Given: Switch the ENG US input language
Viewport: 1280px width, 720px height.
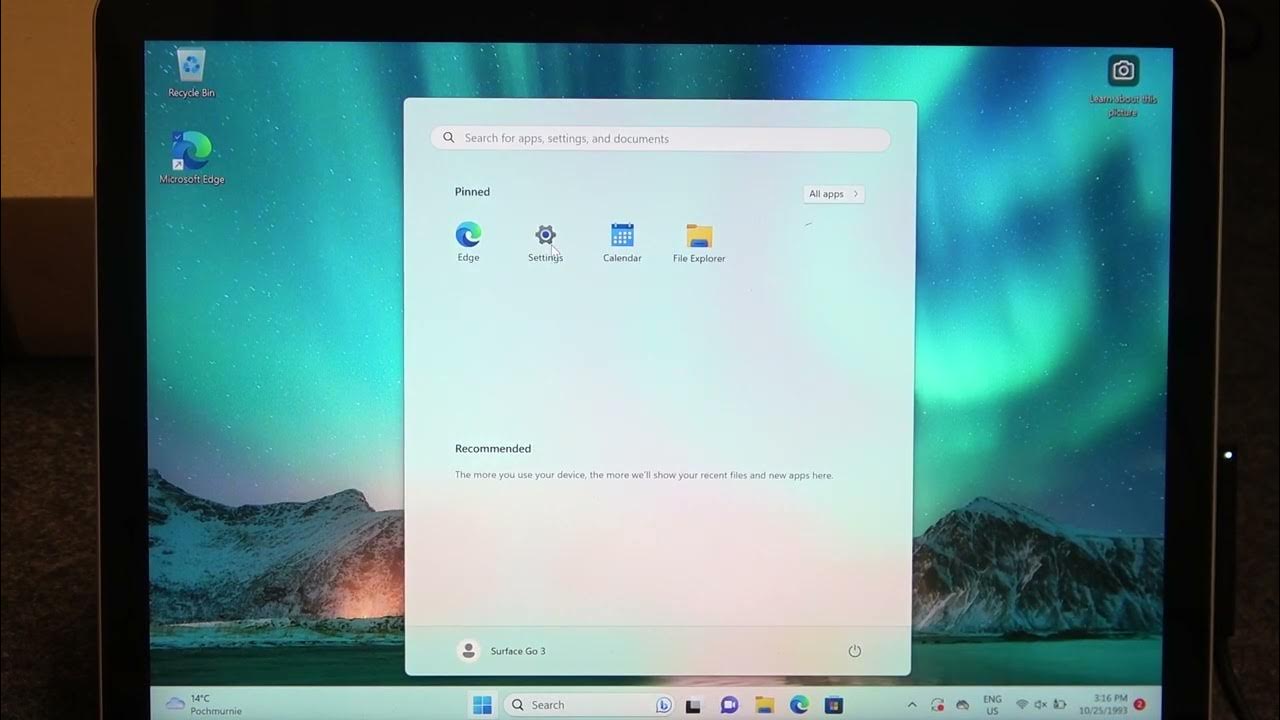Looking at the screenshot, I should tap(992, 705).
